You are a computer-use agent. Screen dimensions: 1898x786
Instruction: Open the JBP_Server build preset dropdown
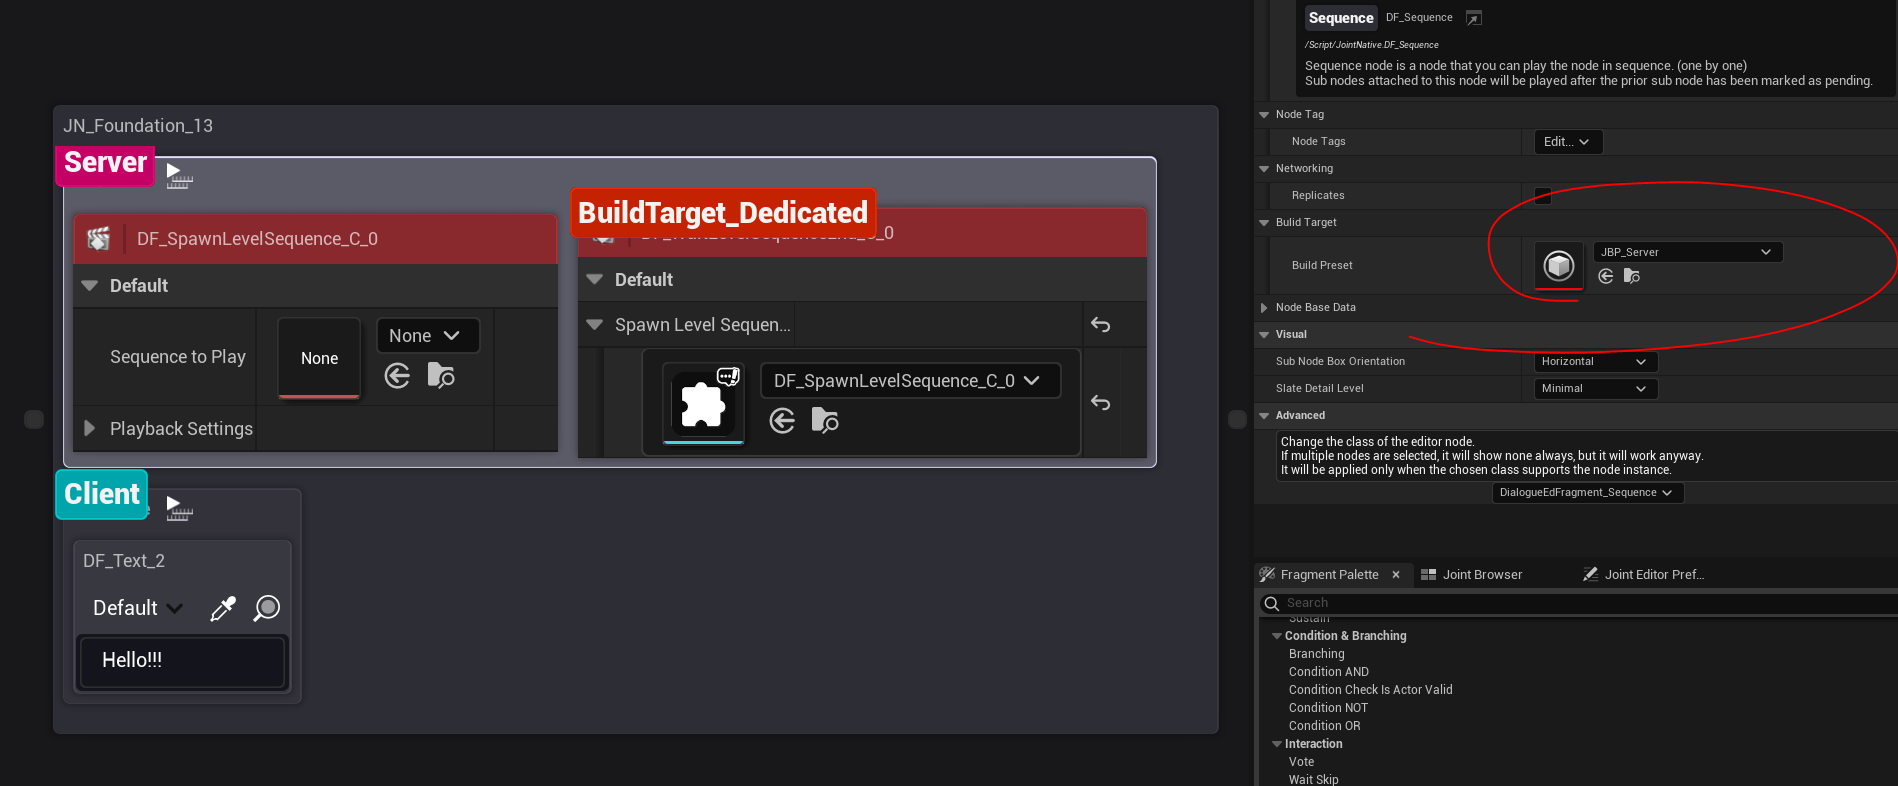tap(1687, 252)
